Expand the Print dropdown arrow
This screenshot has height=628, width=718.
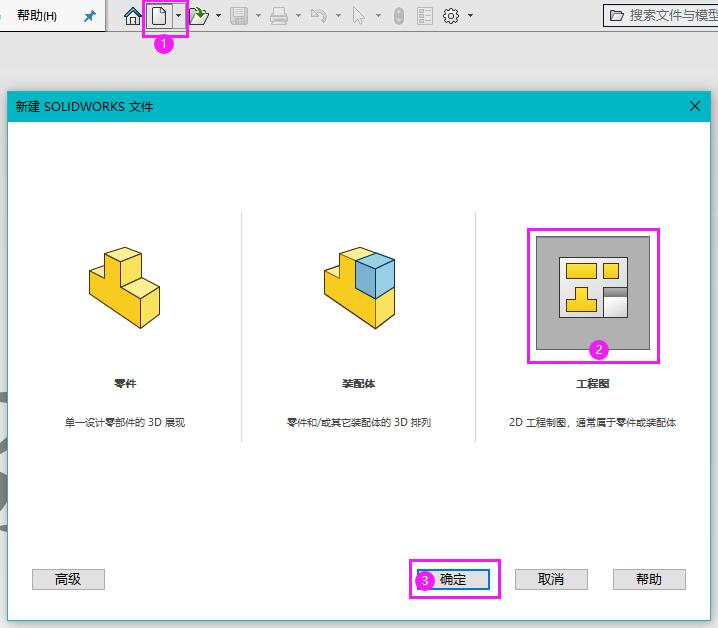point(298,16)
